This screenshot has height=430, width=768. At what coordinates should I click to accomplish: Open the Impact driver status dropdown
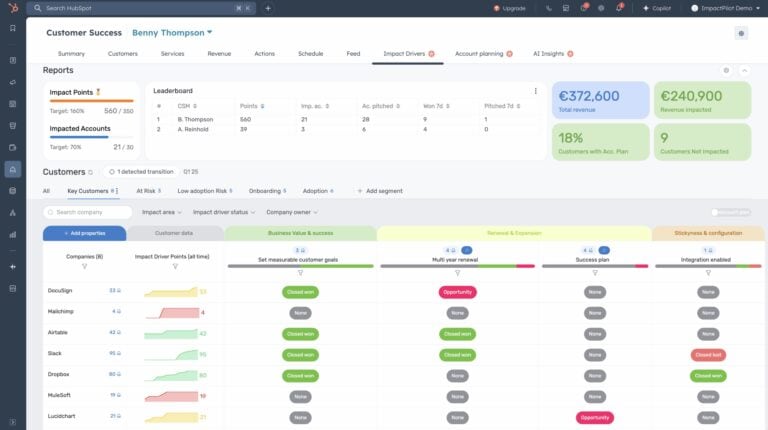[223, 212]
